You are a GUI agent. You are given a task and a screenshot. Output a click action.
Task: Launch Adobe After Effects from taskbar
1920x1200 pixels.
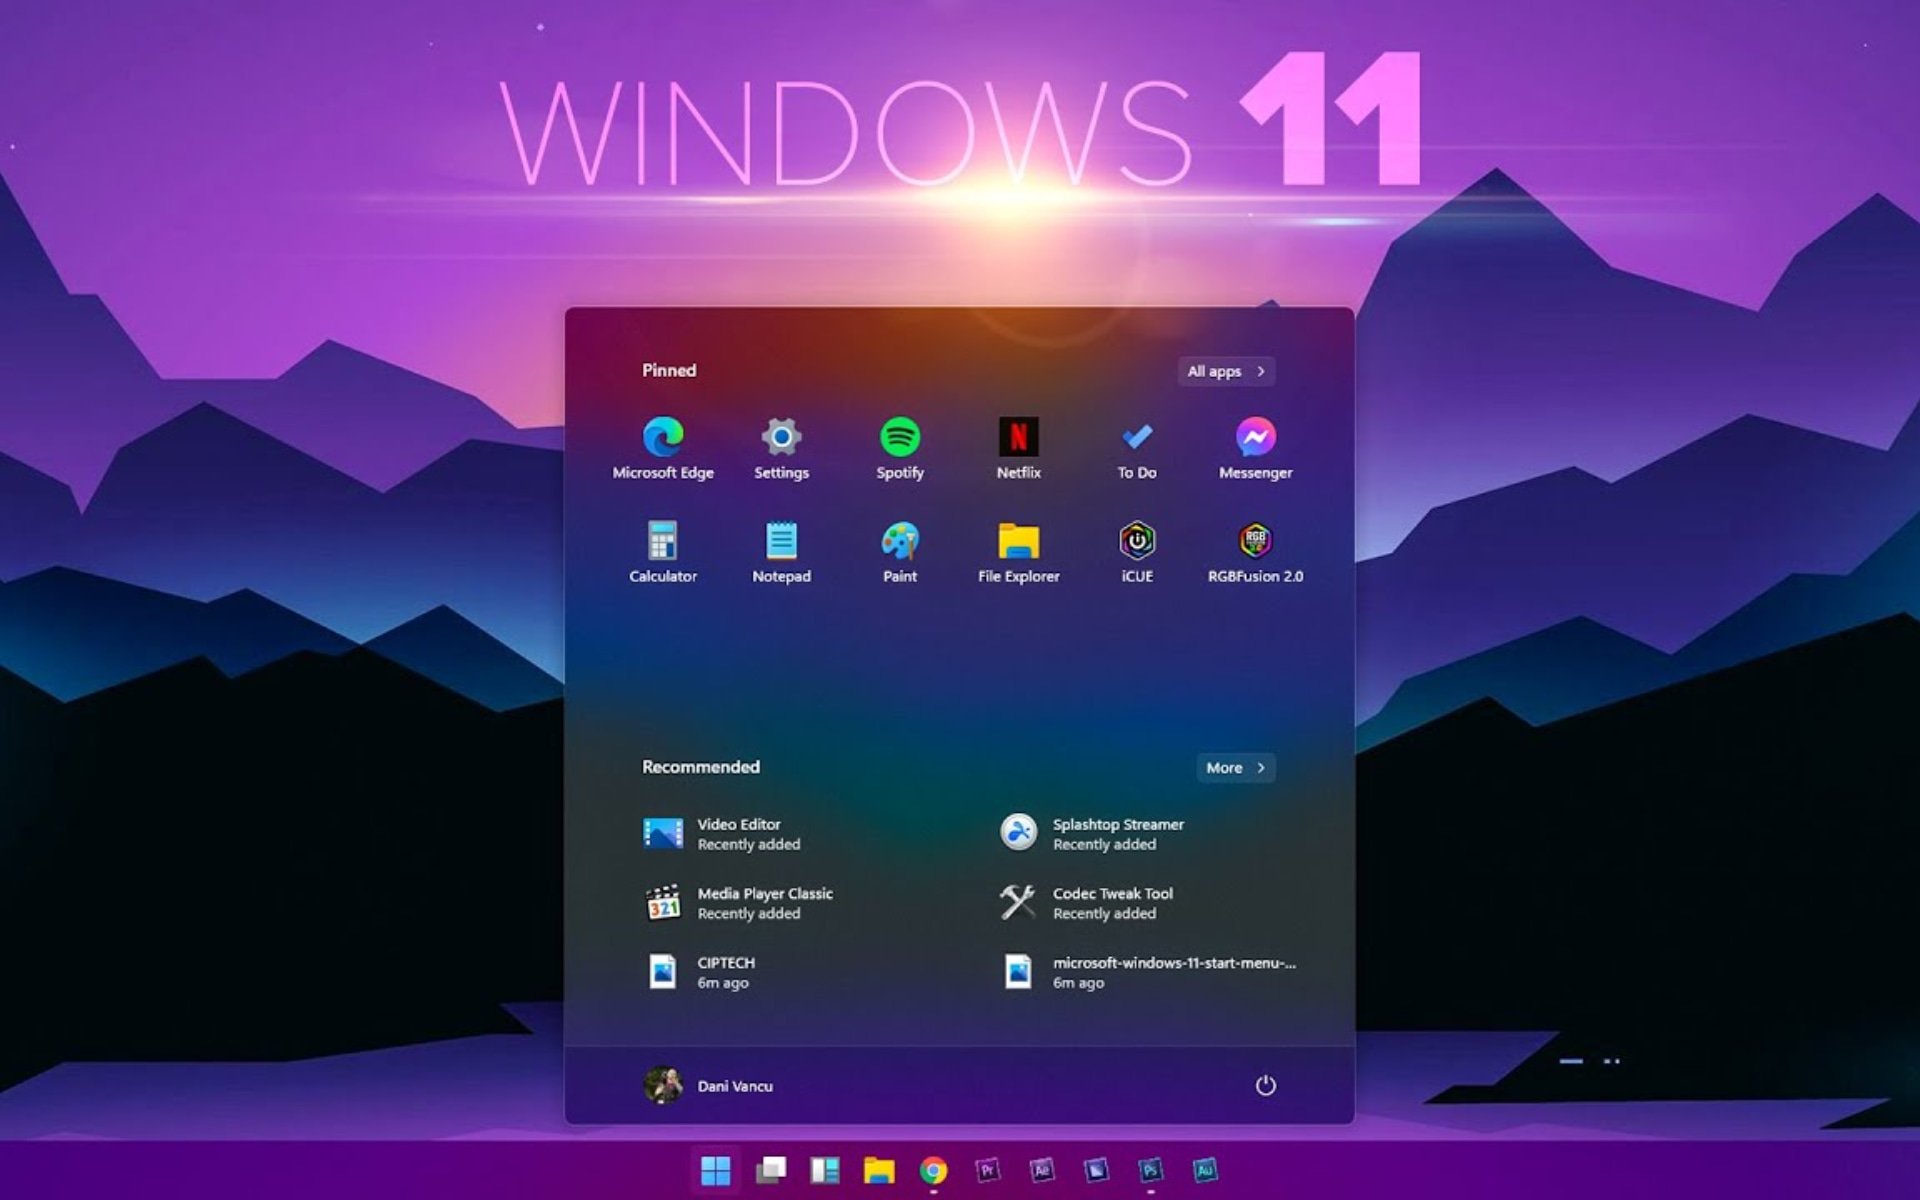click(x=1041, y=1170)
